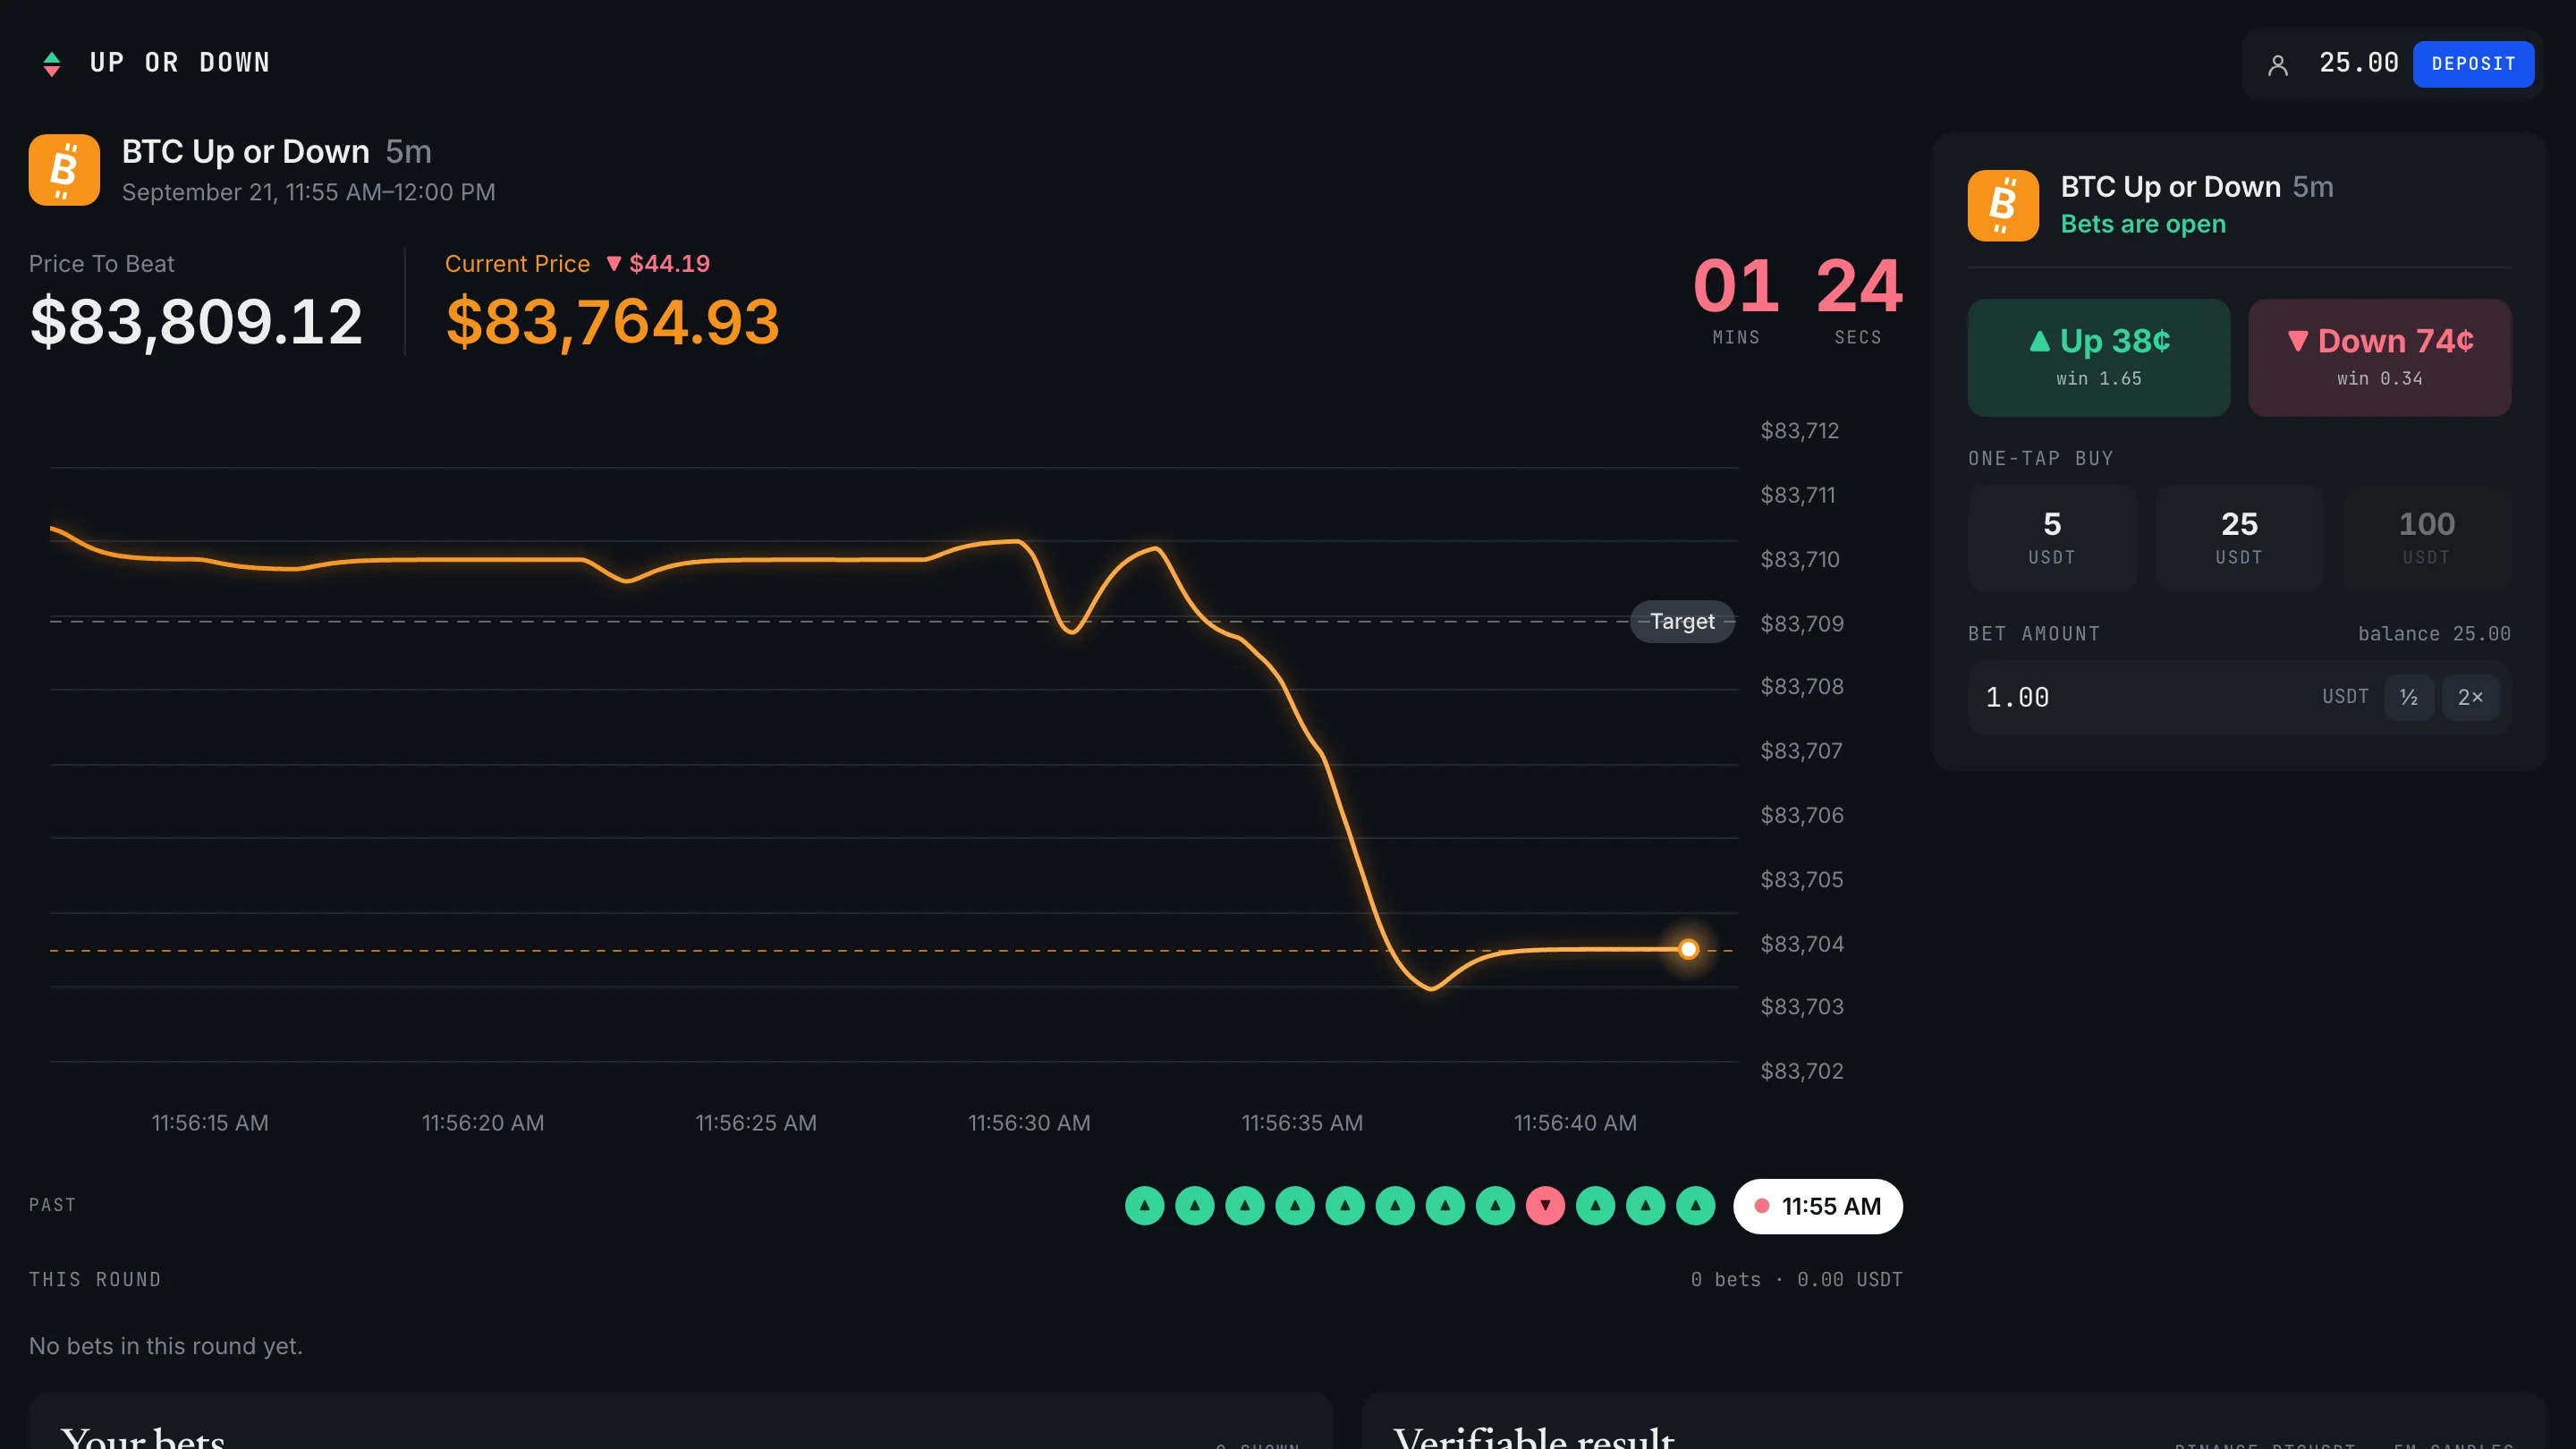
Task: Click the 11:56:30 AM time axis label
Action: [1029, 1123]
